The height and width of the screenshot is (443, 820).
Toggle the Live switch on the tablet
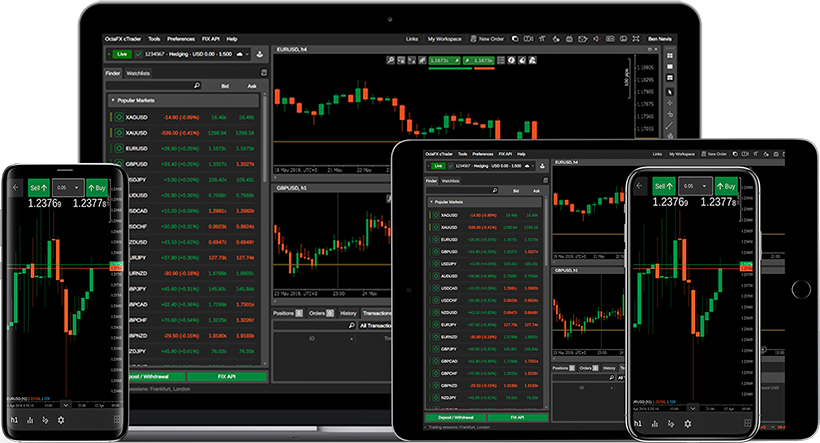click(437, 166)
